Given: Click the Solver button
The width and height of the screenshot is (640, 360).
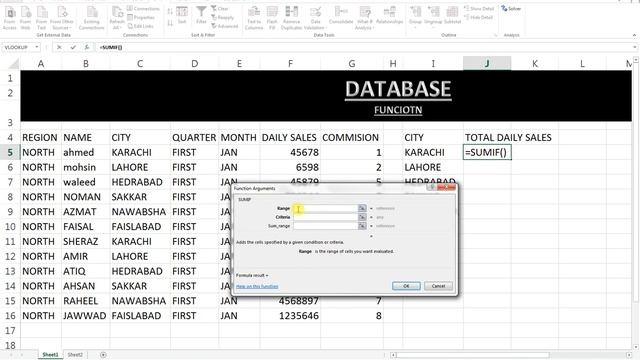Looking at the screenshot, I should click(x=511, y=9).
